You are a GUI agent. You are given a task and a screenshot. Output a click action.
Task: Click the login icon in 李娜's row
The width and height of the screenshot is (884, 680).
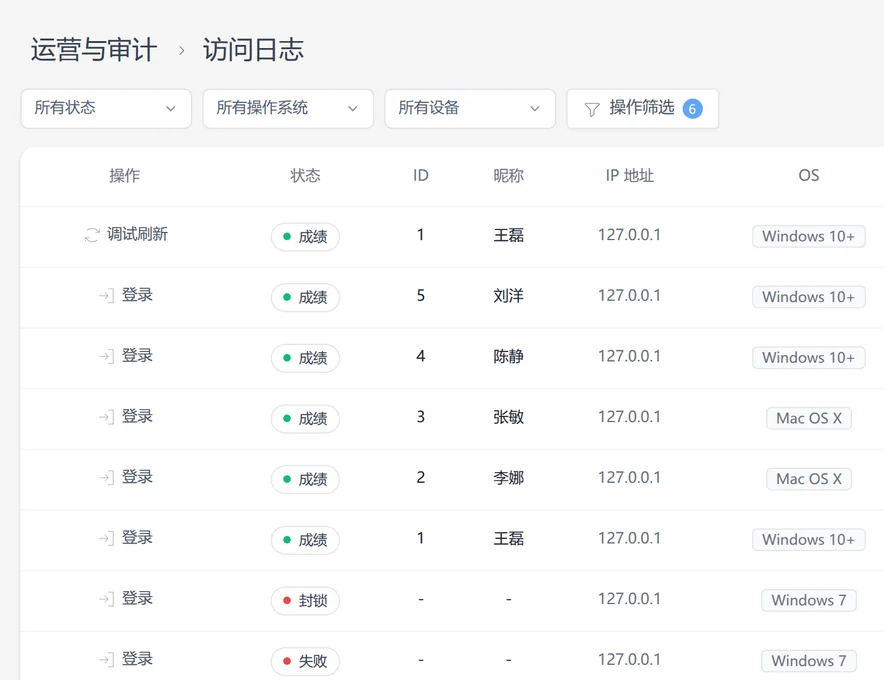coord(106,478)
